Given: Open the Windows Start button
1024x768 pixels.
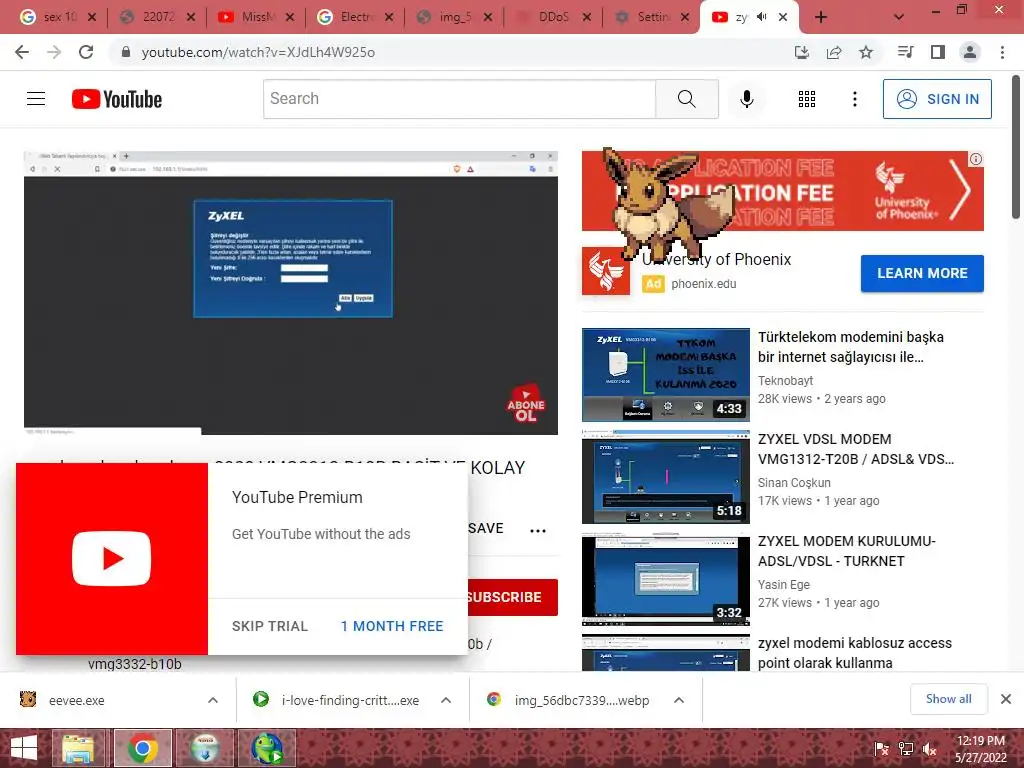Looking at the screenshot, I should pyautogui.click(x=24, y=748).
